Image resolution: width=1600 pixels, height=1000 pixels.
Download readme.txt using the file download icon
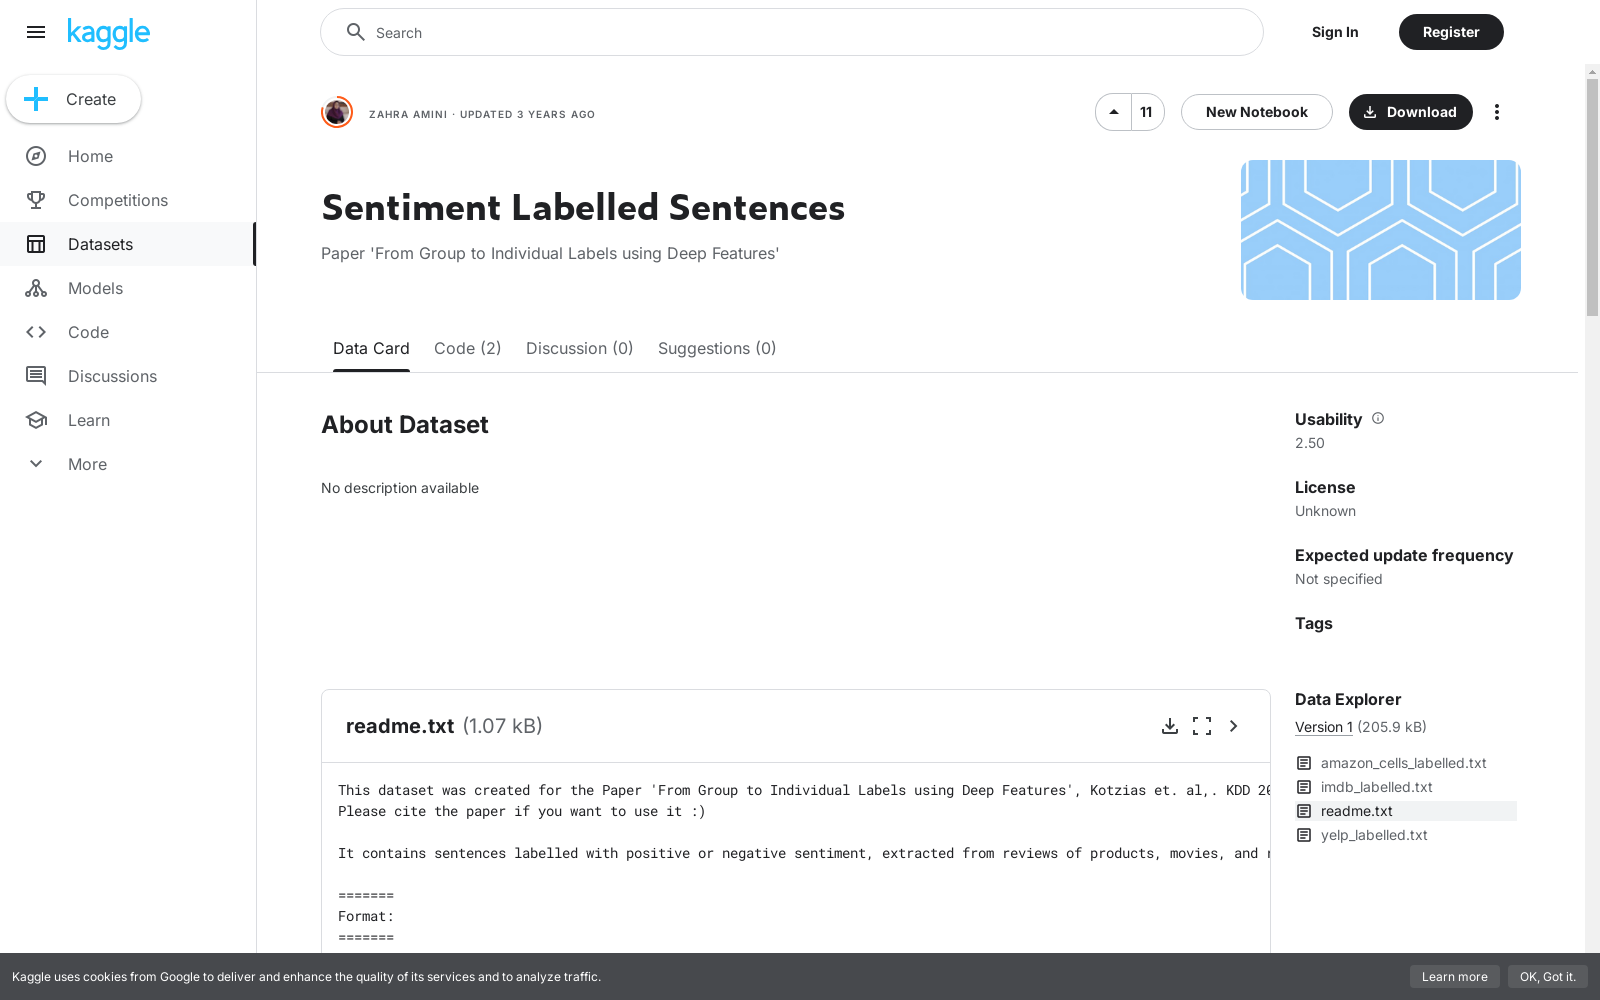[1170, 726]
